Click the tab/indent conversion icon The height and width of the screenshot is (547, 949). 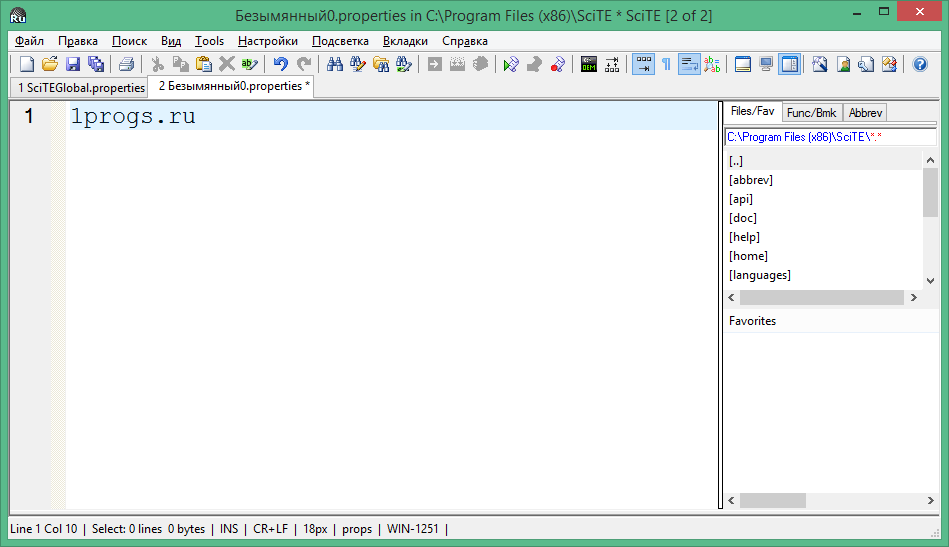click(612, 64)
